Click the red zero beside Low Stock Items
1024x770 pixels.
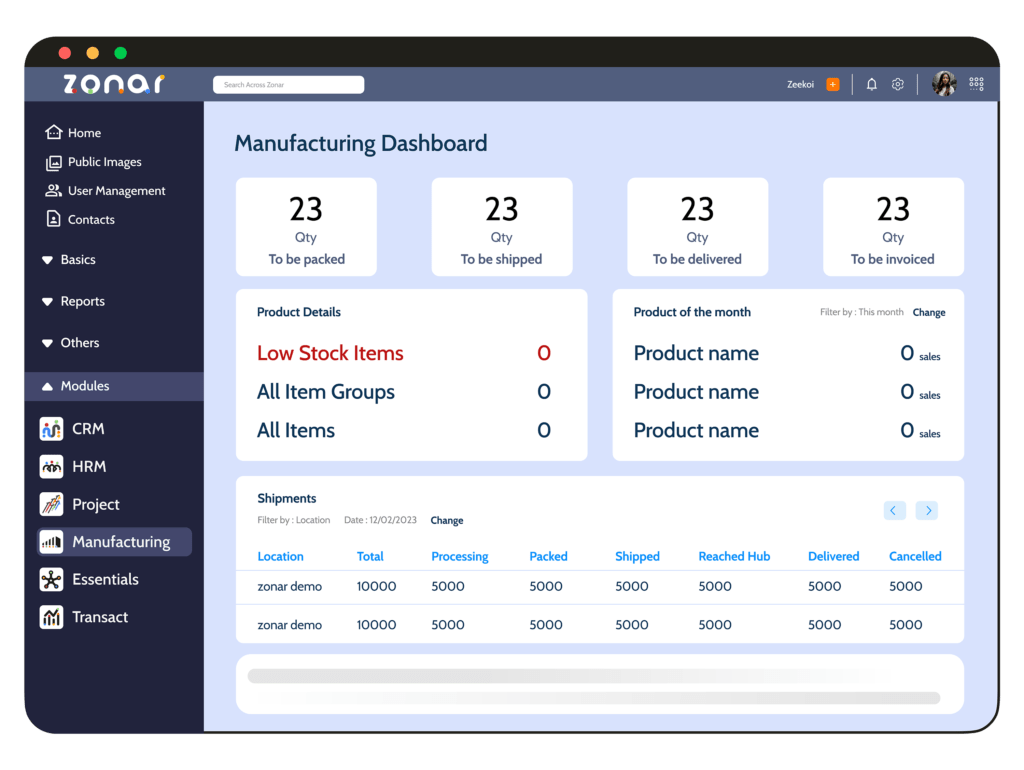coord(544,353)
